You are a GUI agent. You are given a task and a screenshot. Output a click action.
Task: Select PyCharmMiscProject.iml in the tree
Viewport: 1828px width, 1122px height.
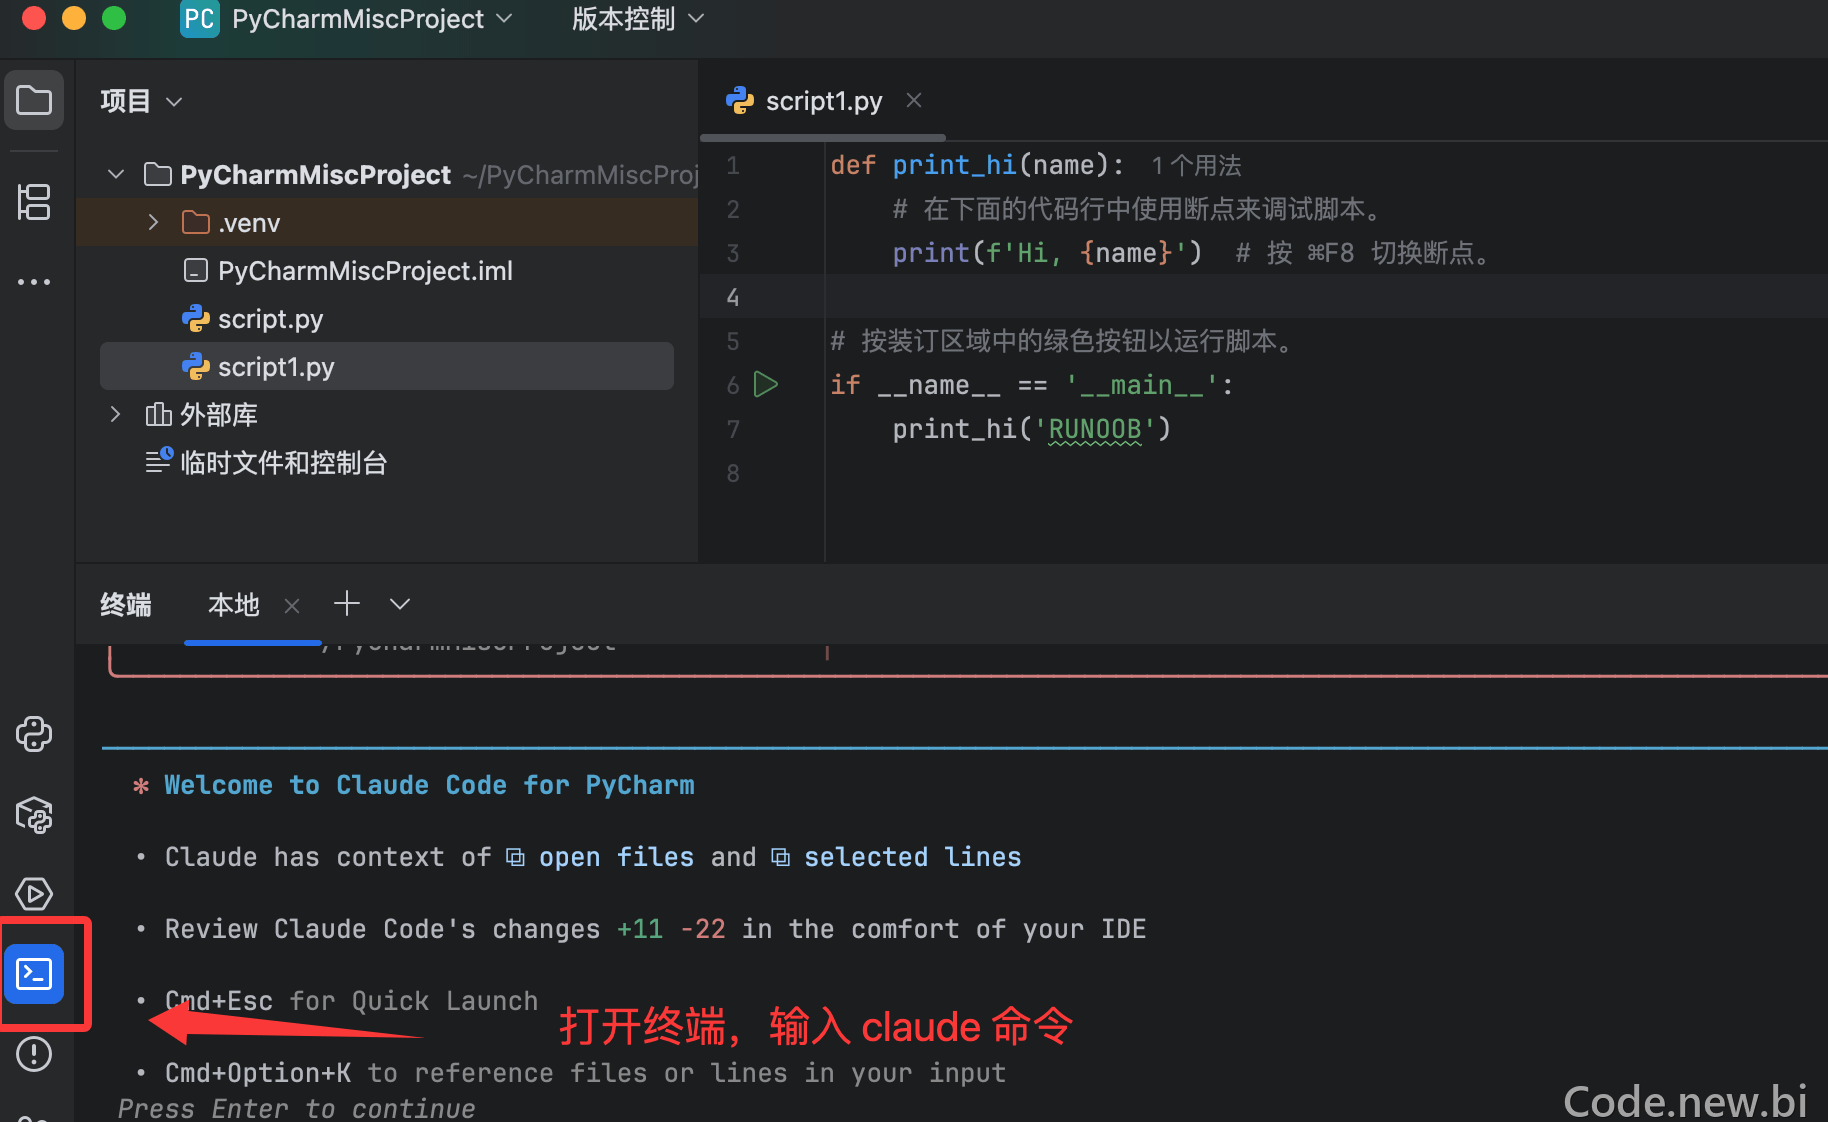tap(387, 270)
